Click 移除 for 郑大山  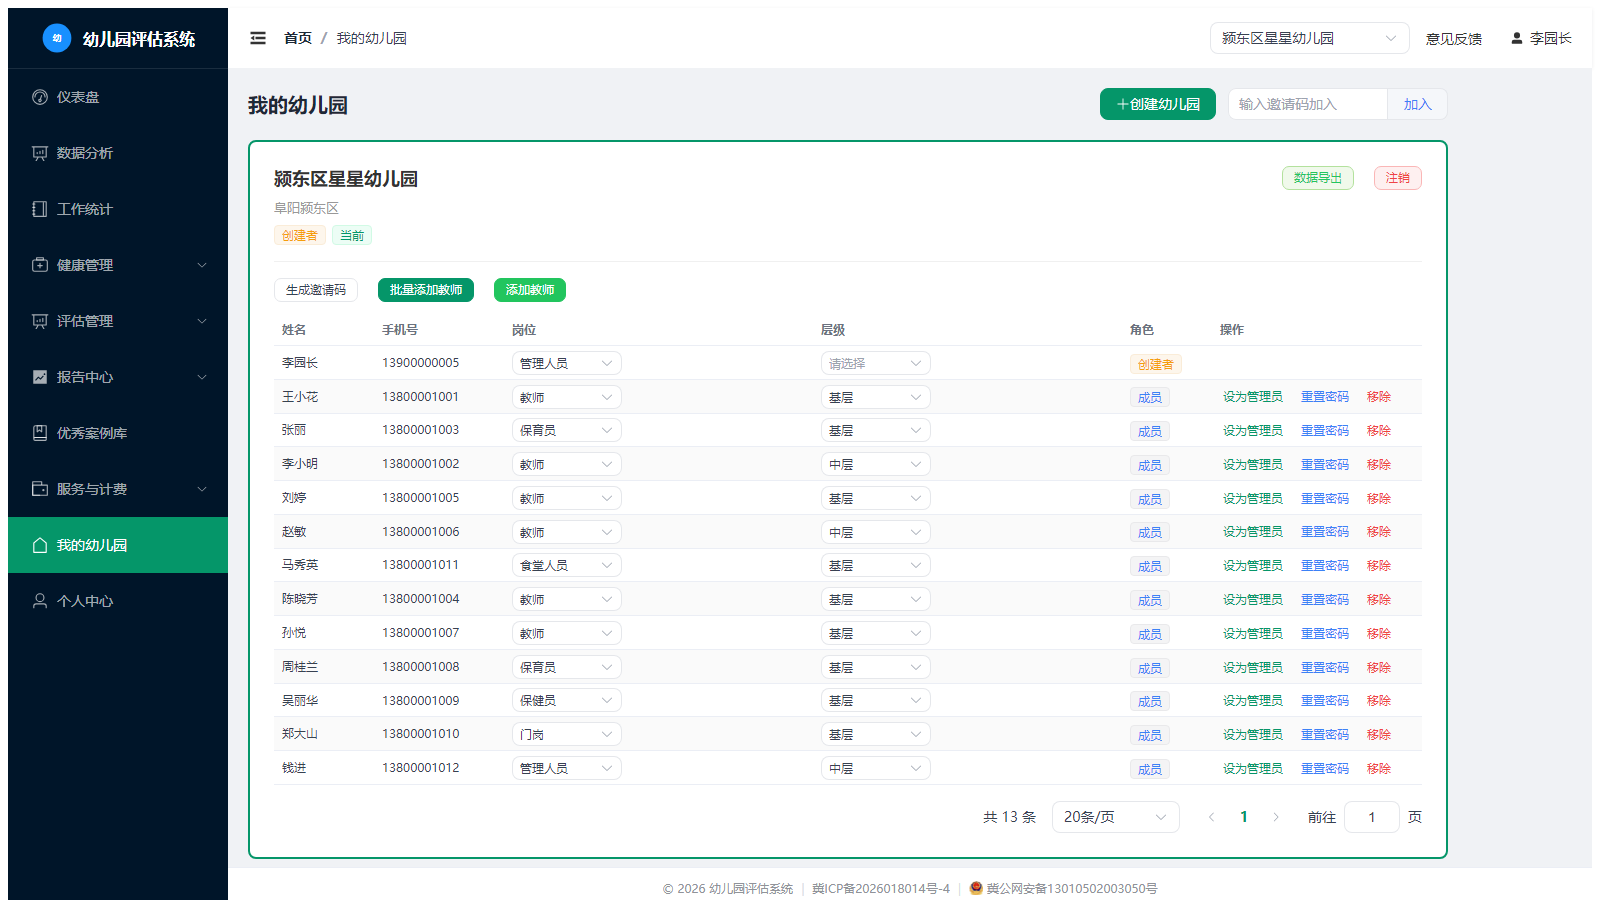point(1379,734)
